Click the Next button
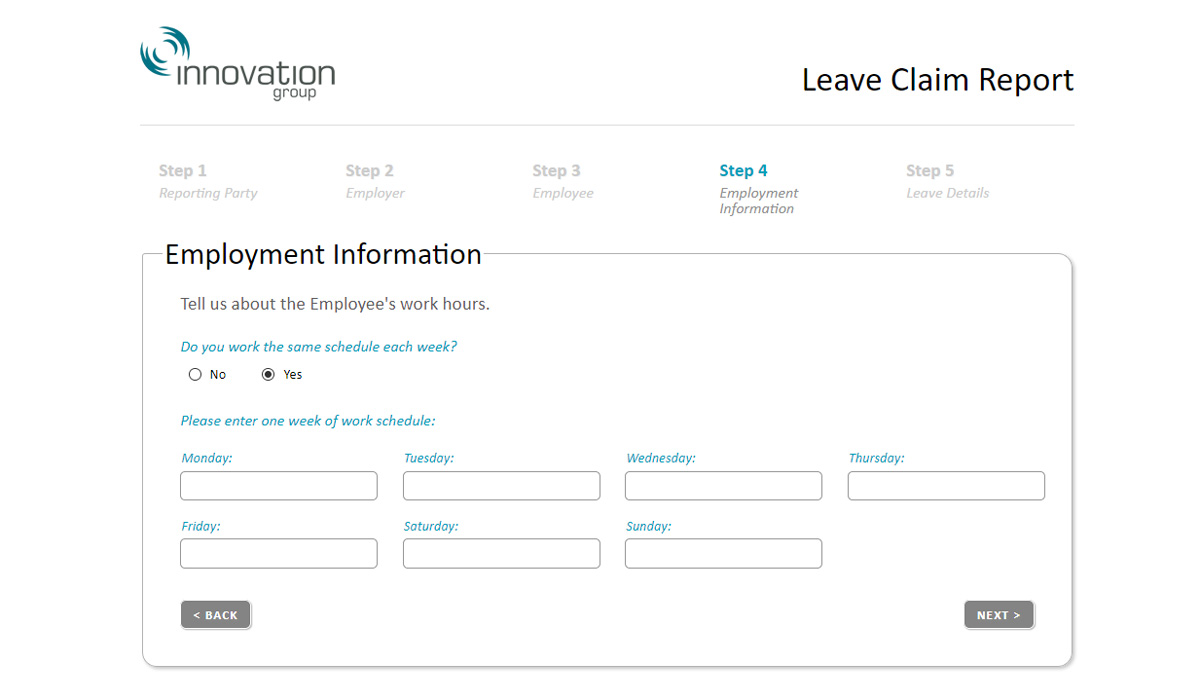This screenshot has width=1200, height=700. 999,615
